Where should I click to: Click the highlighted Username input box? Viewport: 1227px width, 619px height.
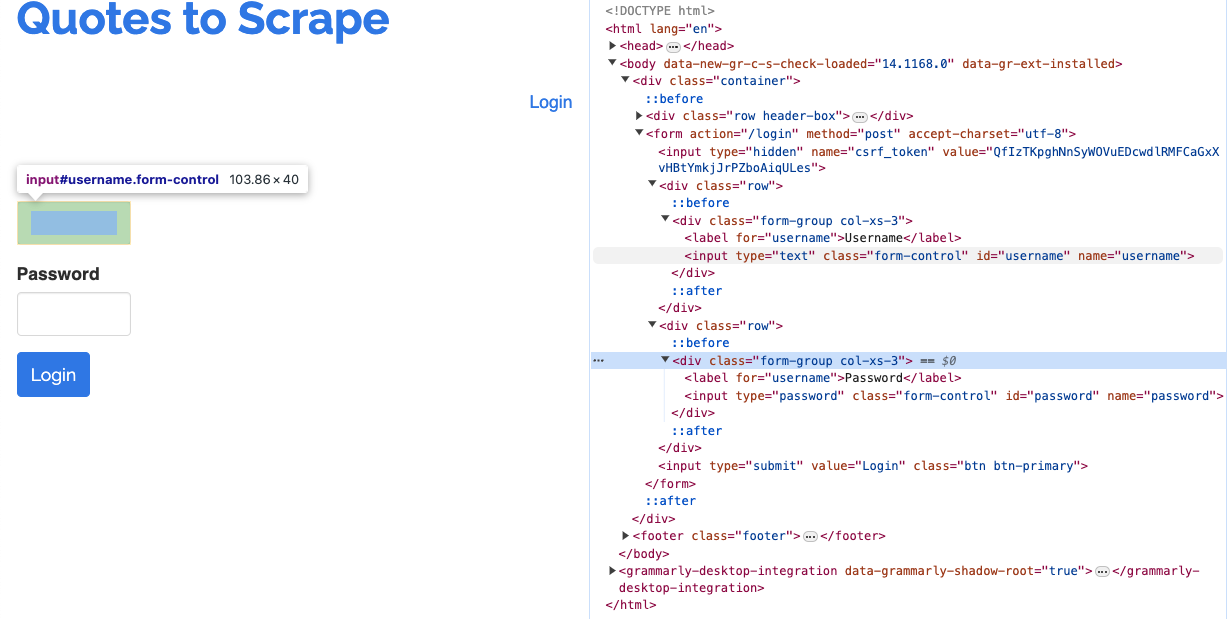(x=73, y=222)
